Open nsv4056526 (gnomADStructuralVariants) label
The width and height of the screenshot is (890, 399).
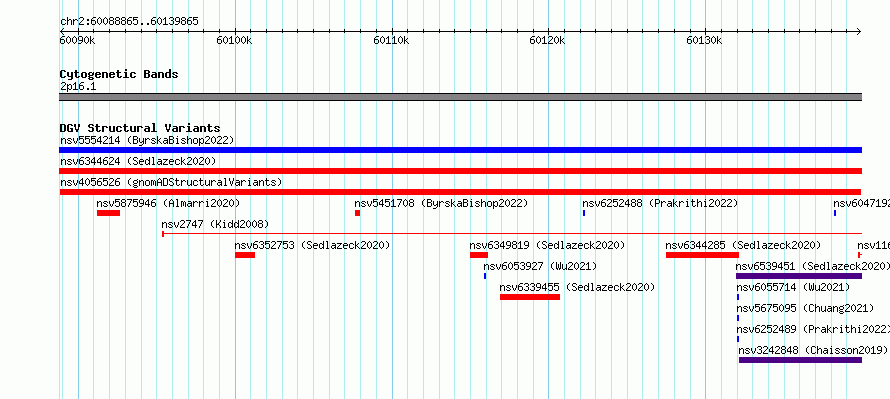[x=171, y=182]
